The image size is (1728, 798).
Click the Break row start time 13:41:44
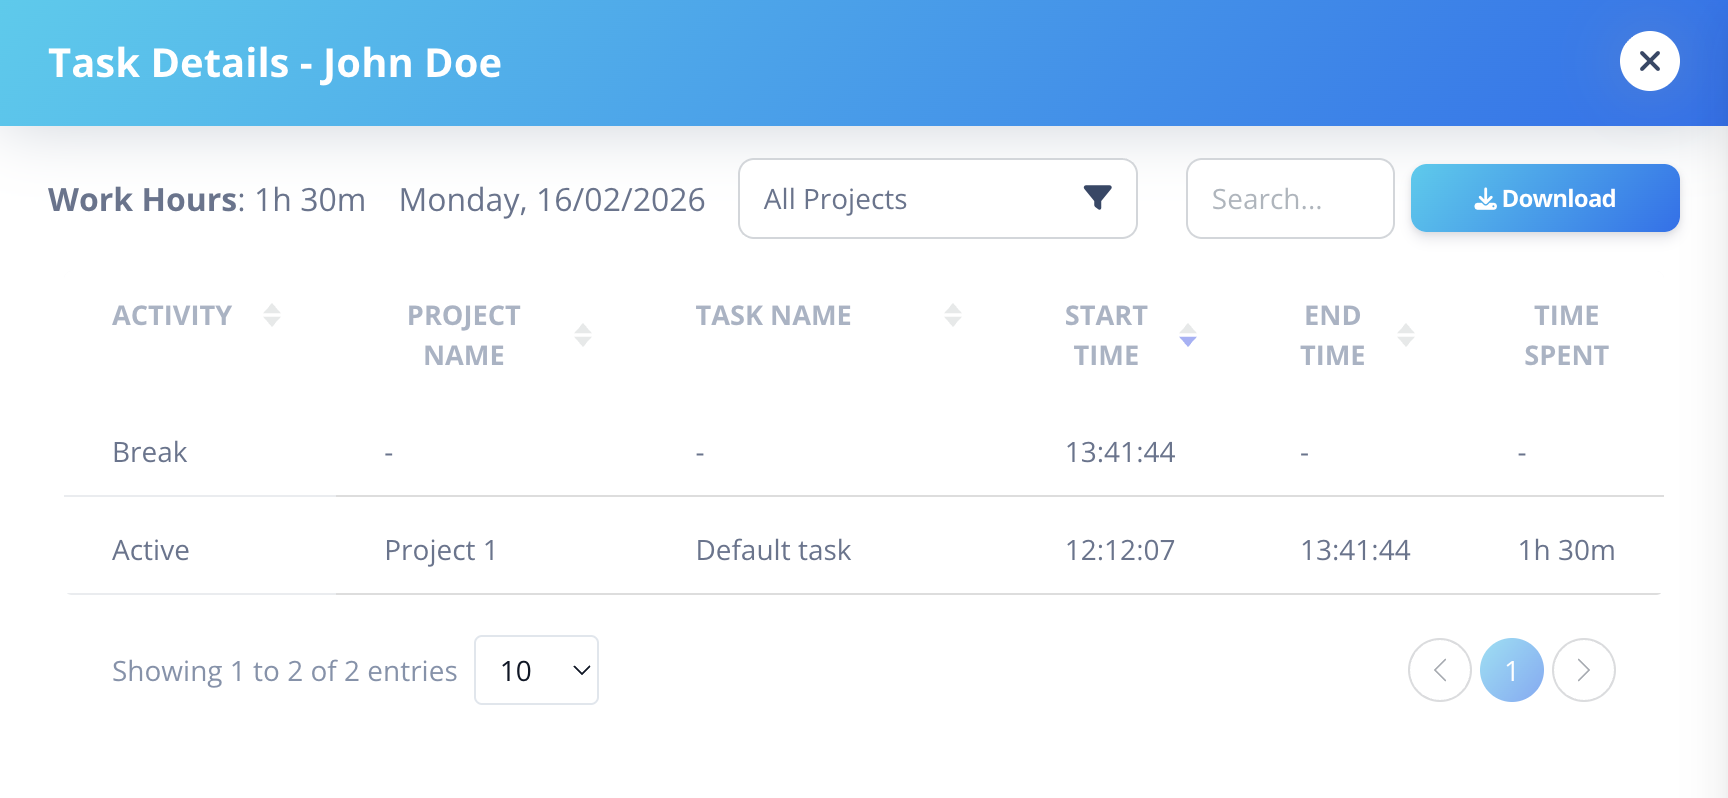click(1120, 452)
